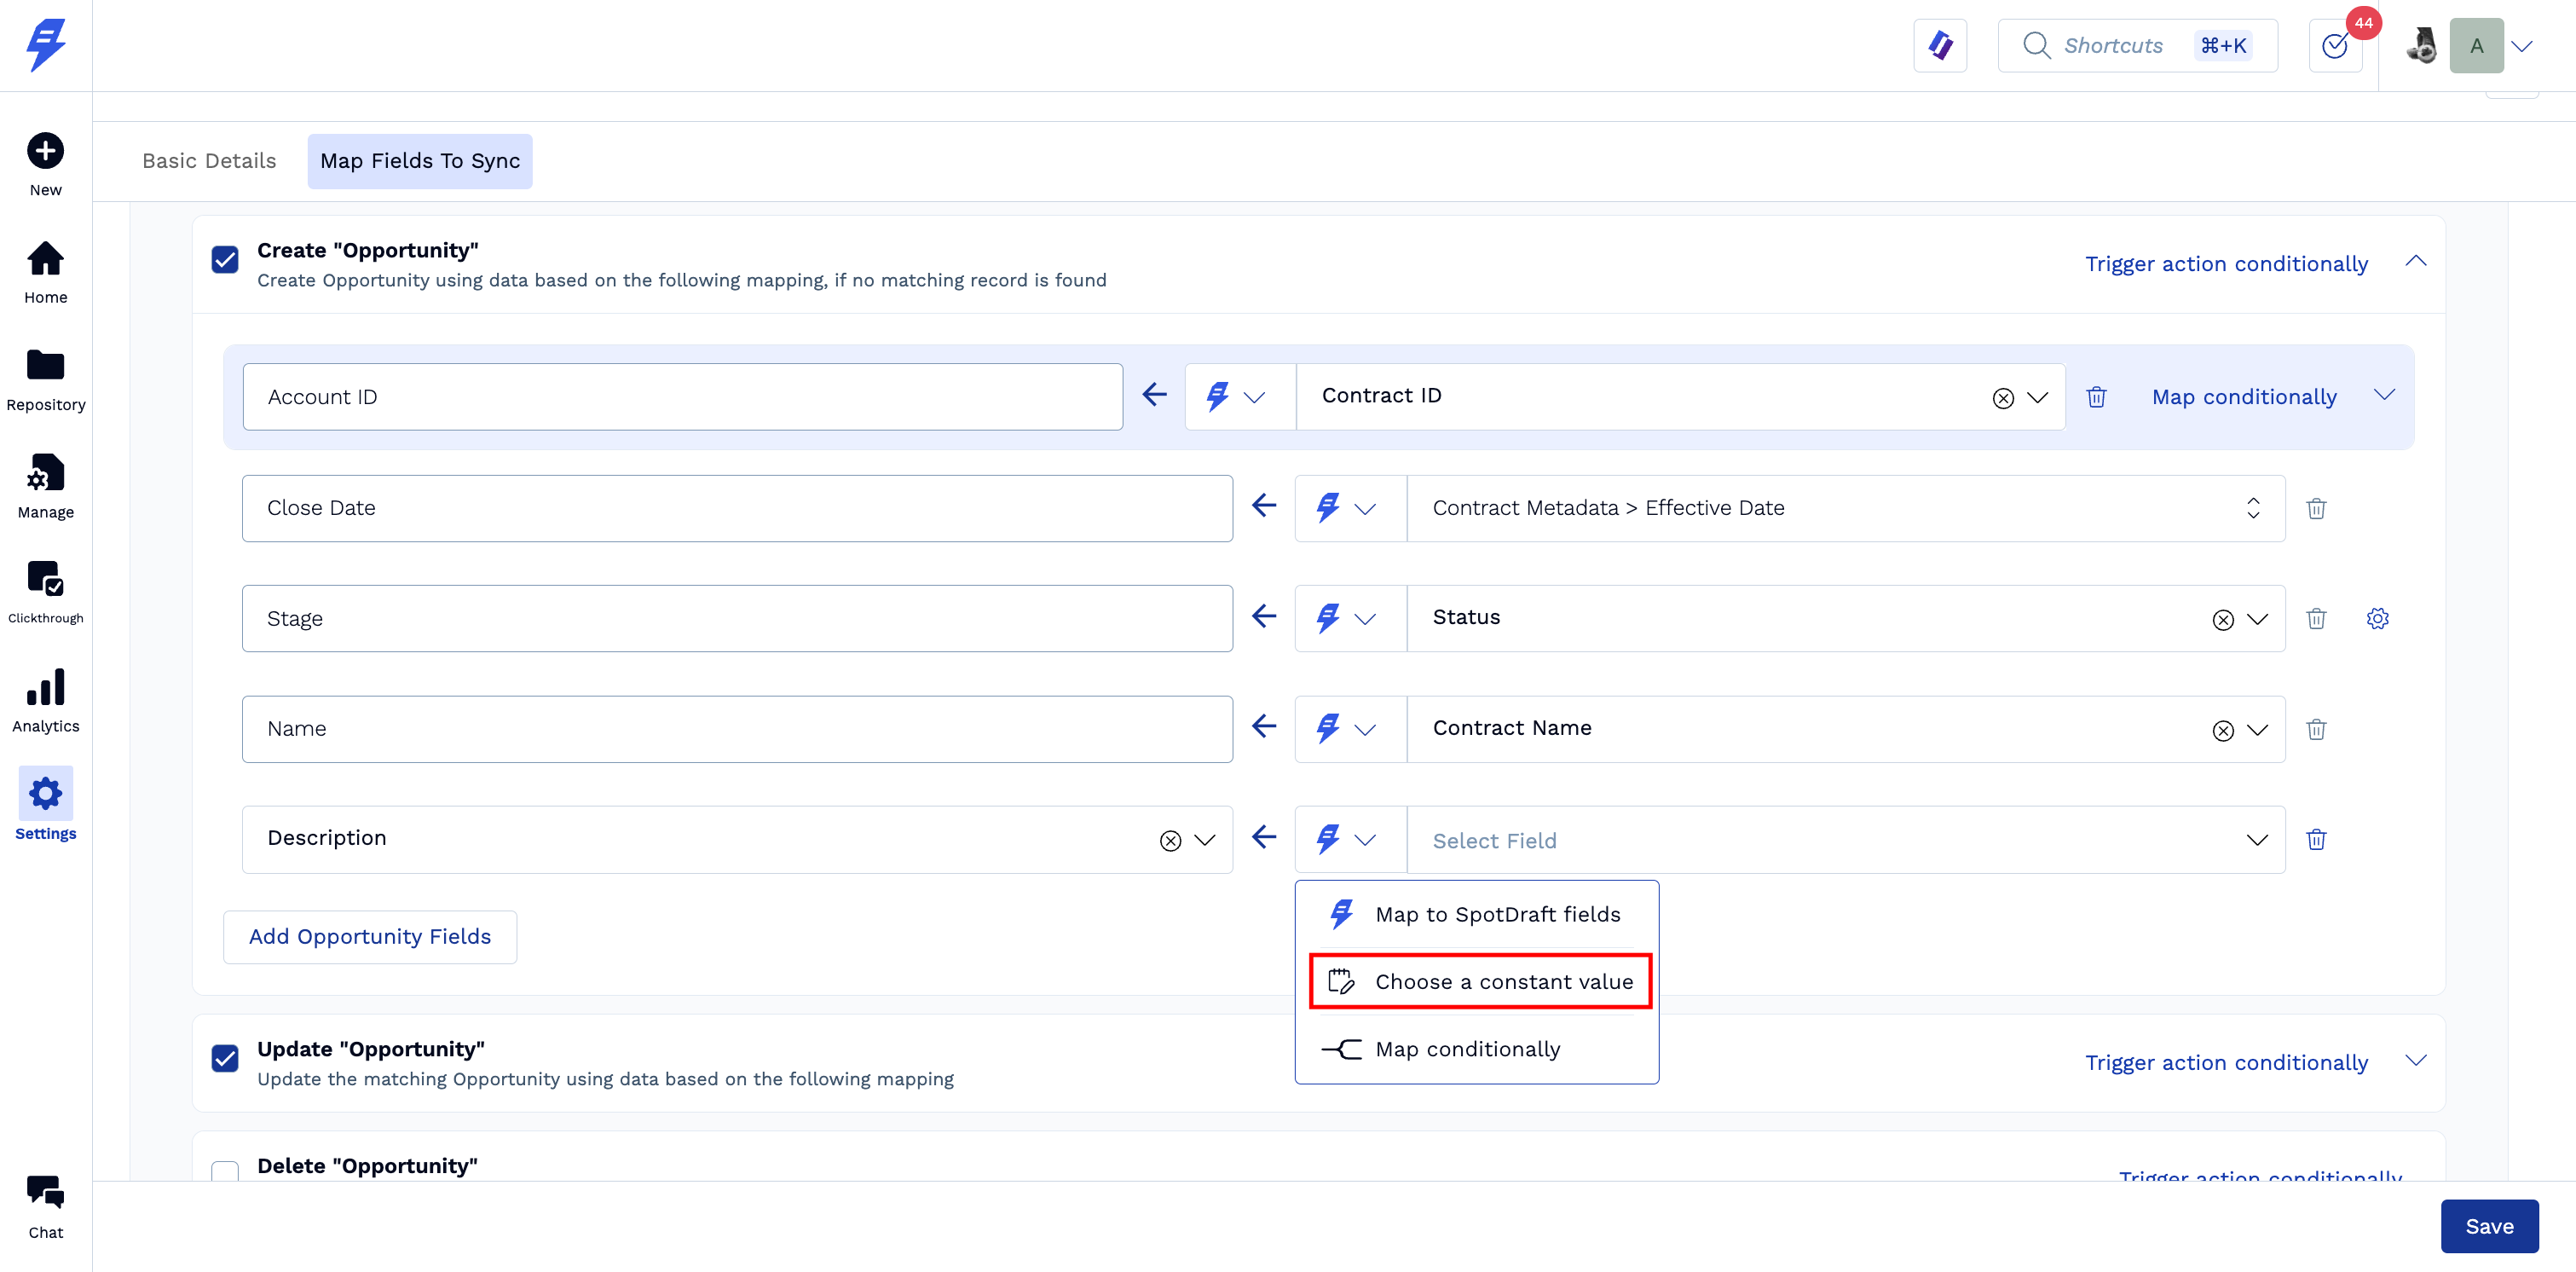This screenshot has width=2576, height=1272.
Task: Click the Save button
Action: click(2488, 1226)
